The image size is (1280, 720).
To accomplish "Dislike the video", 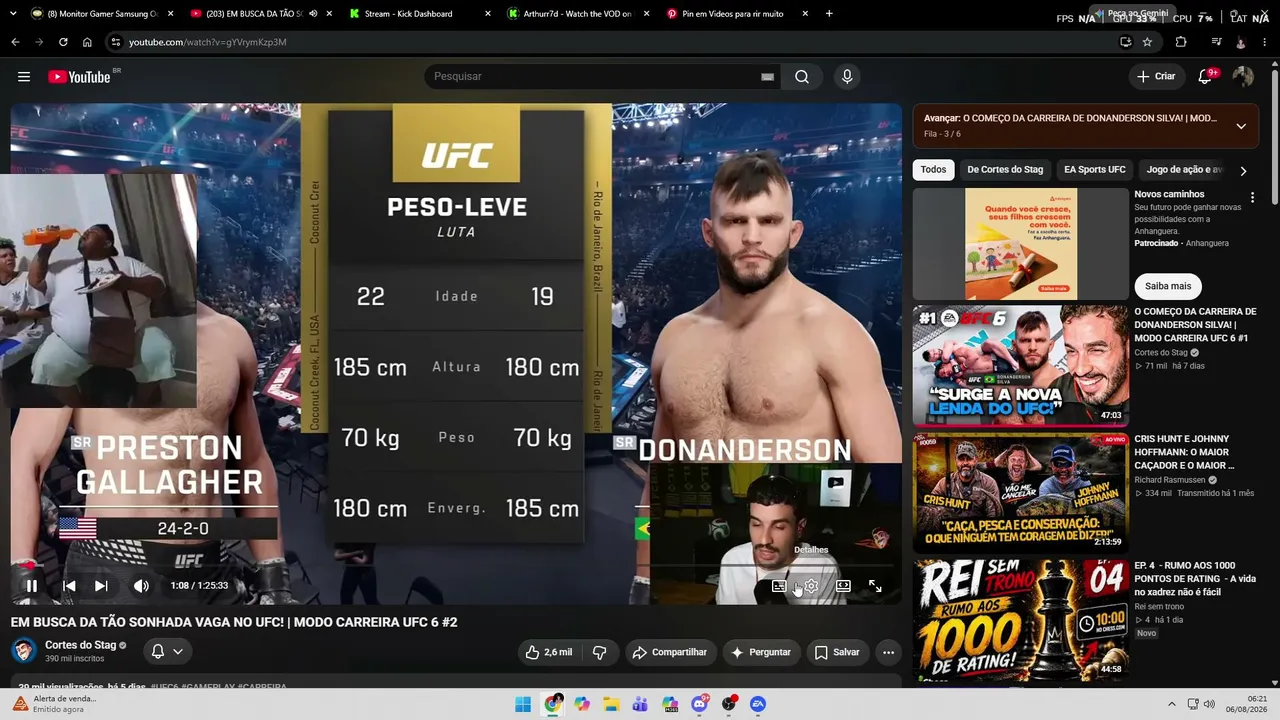I will (600, 652).
